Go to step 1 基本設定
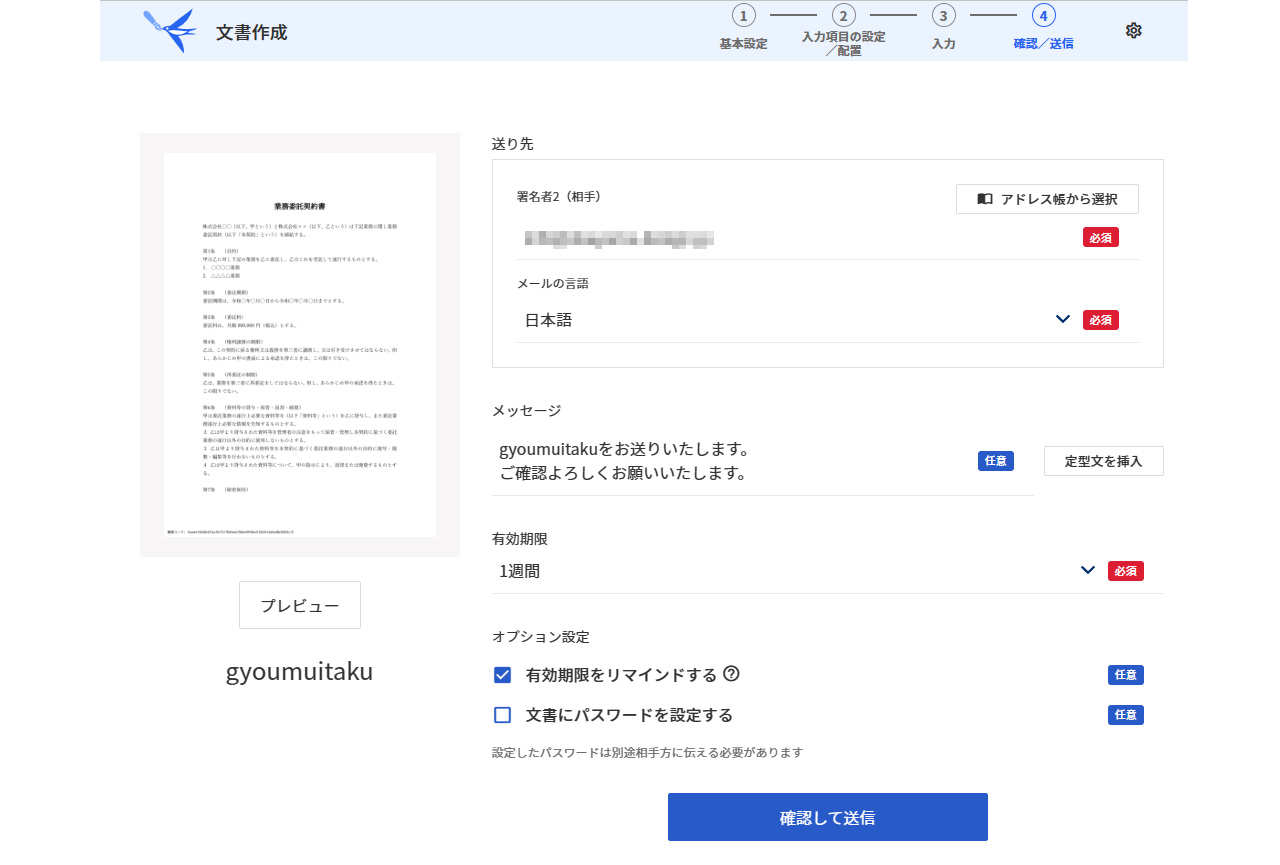Screen dimensions: 1280x865 click(x=743, y=29)
